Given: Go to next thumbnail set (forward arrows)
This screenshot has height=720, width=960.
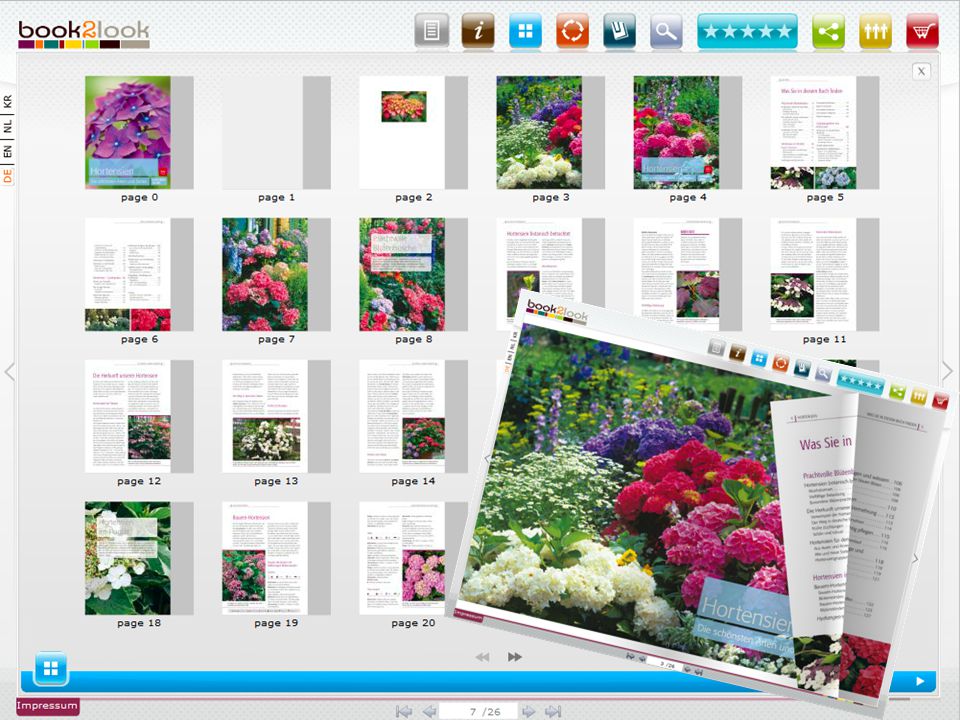Looking at the screenshot, I should coord(515,657).
